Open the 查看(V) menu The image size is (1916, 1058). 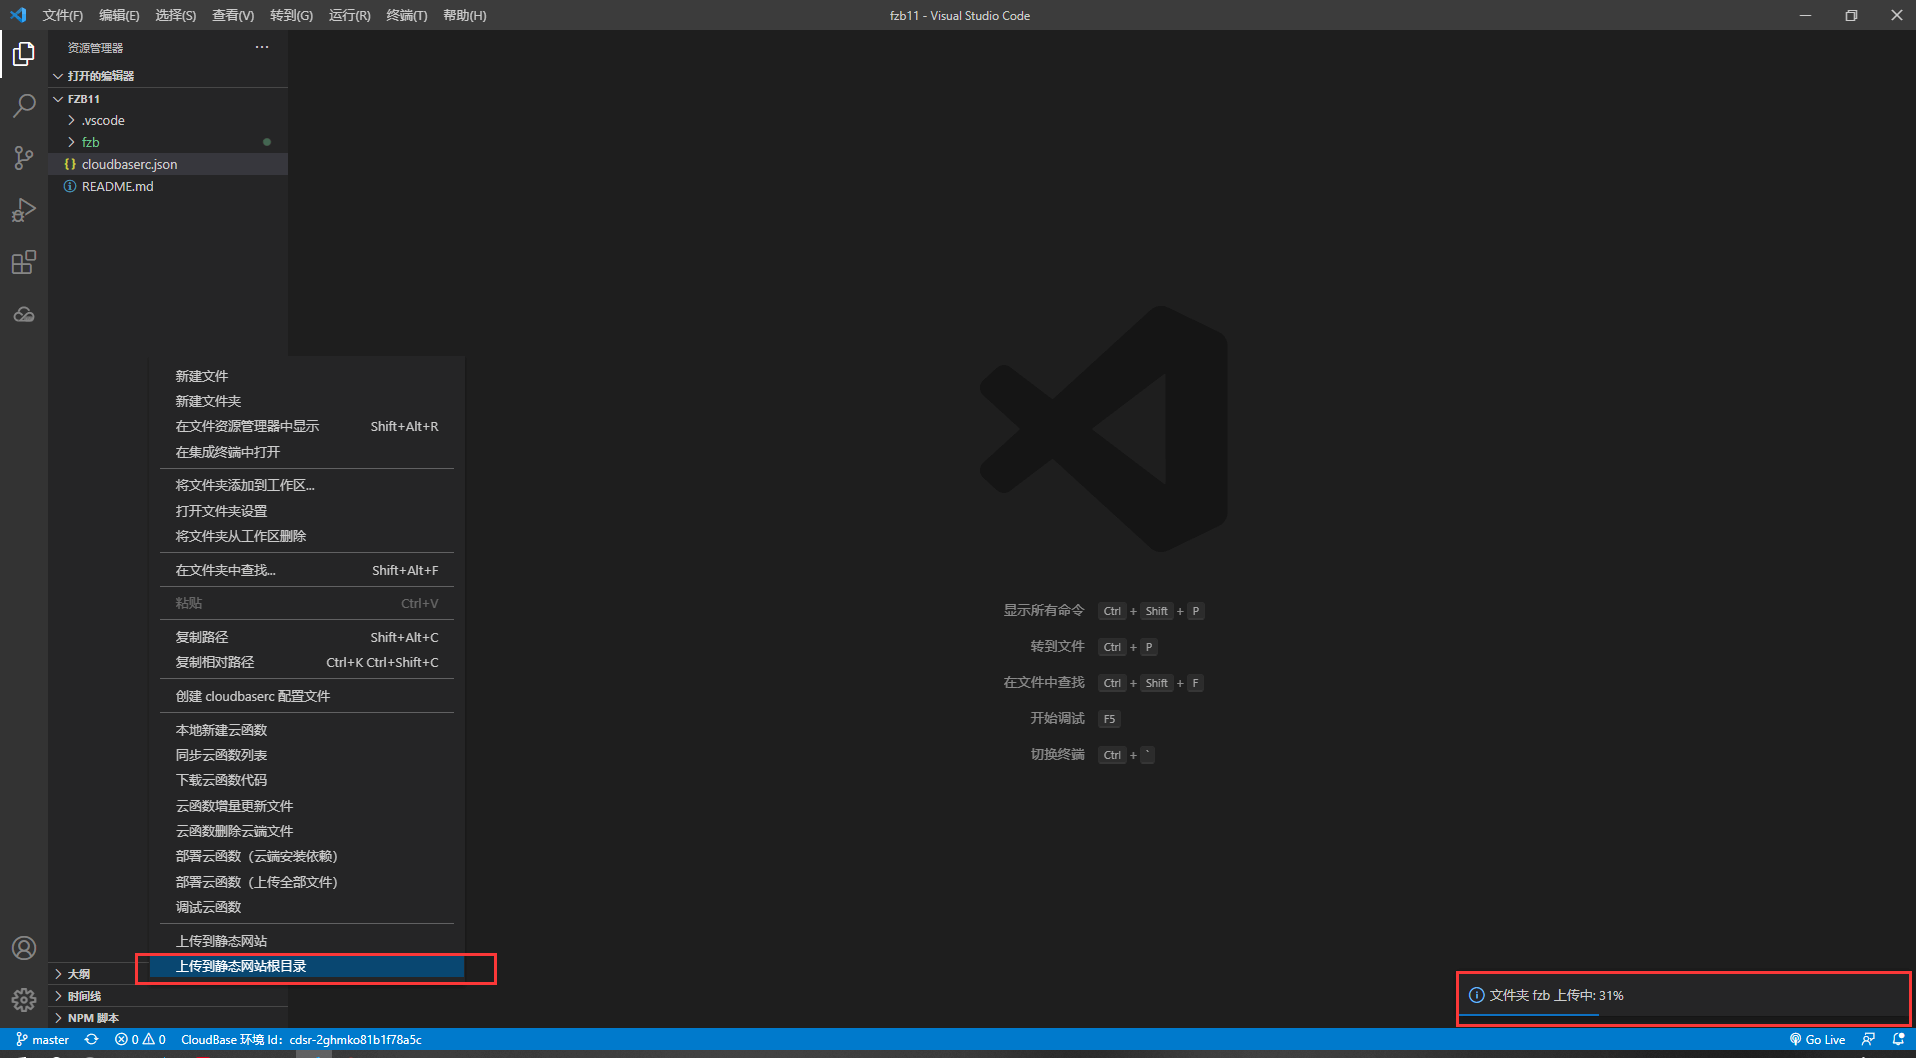coord(233,15)
